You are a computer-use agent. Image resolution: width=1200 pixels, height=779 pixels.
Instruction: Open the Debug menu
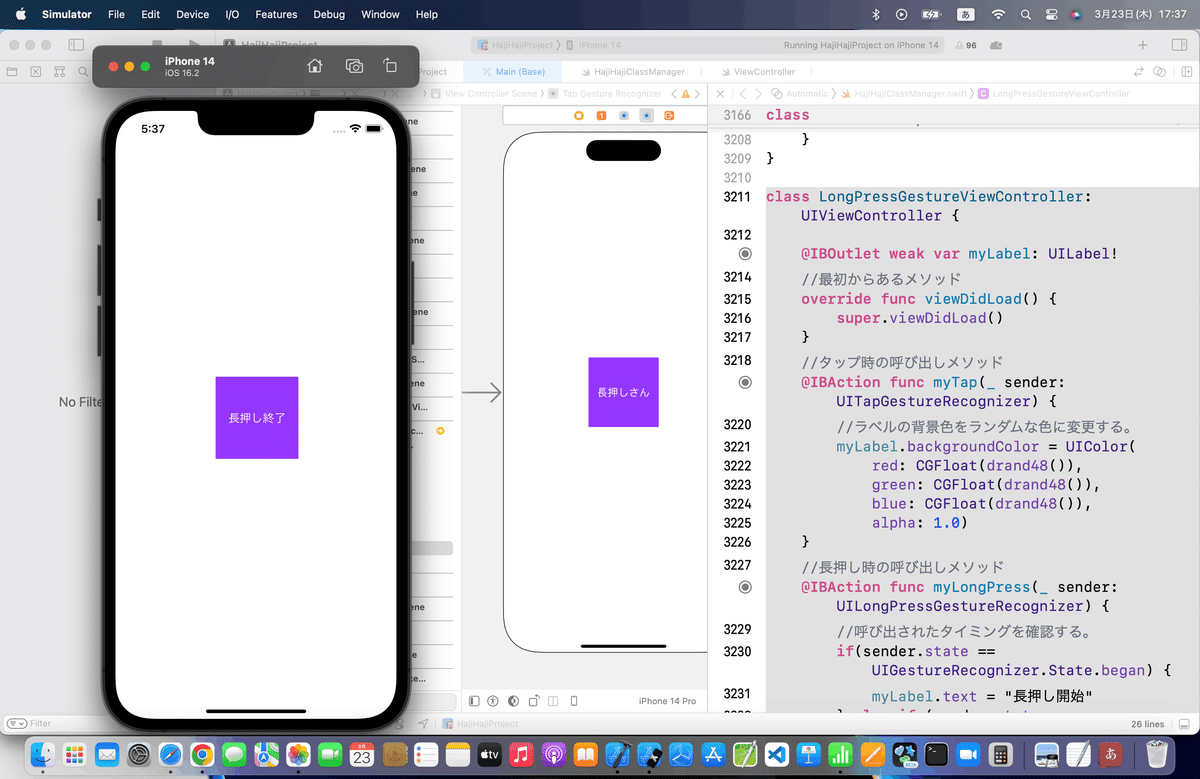pos(329,15)
